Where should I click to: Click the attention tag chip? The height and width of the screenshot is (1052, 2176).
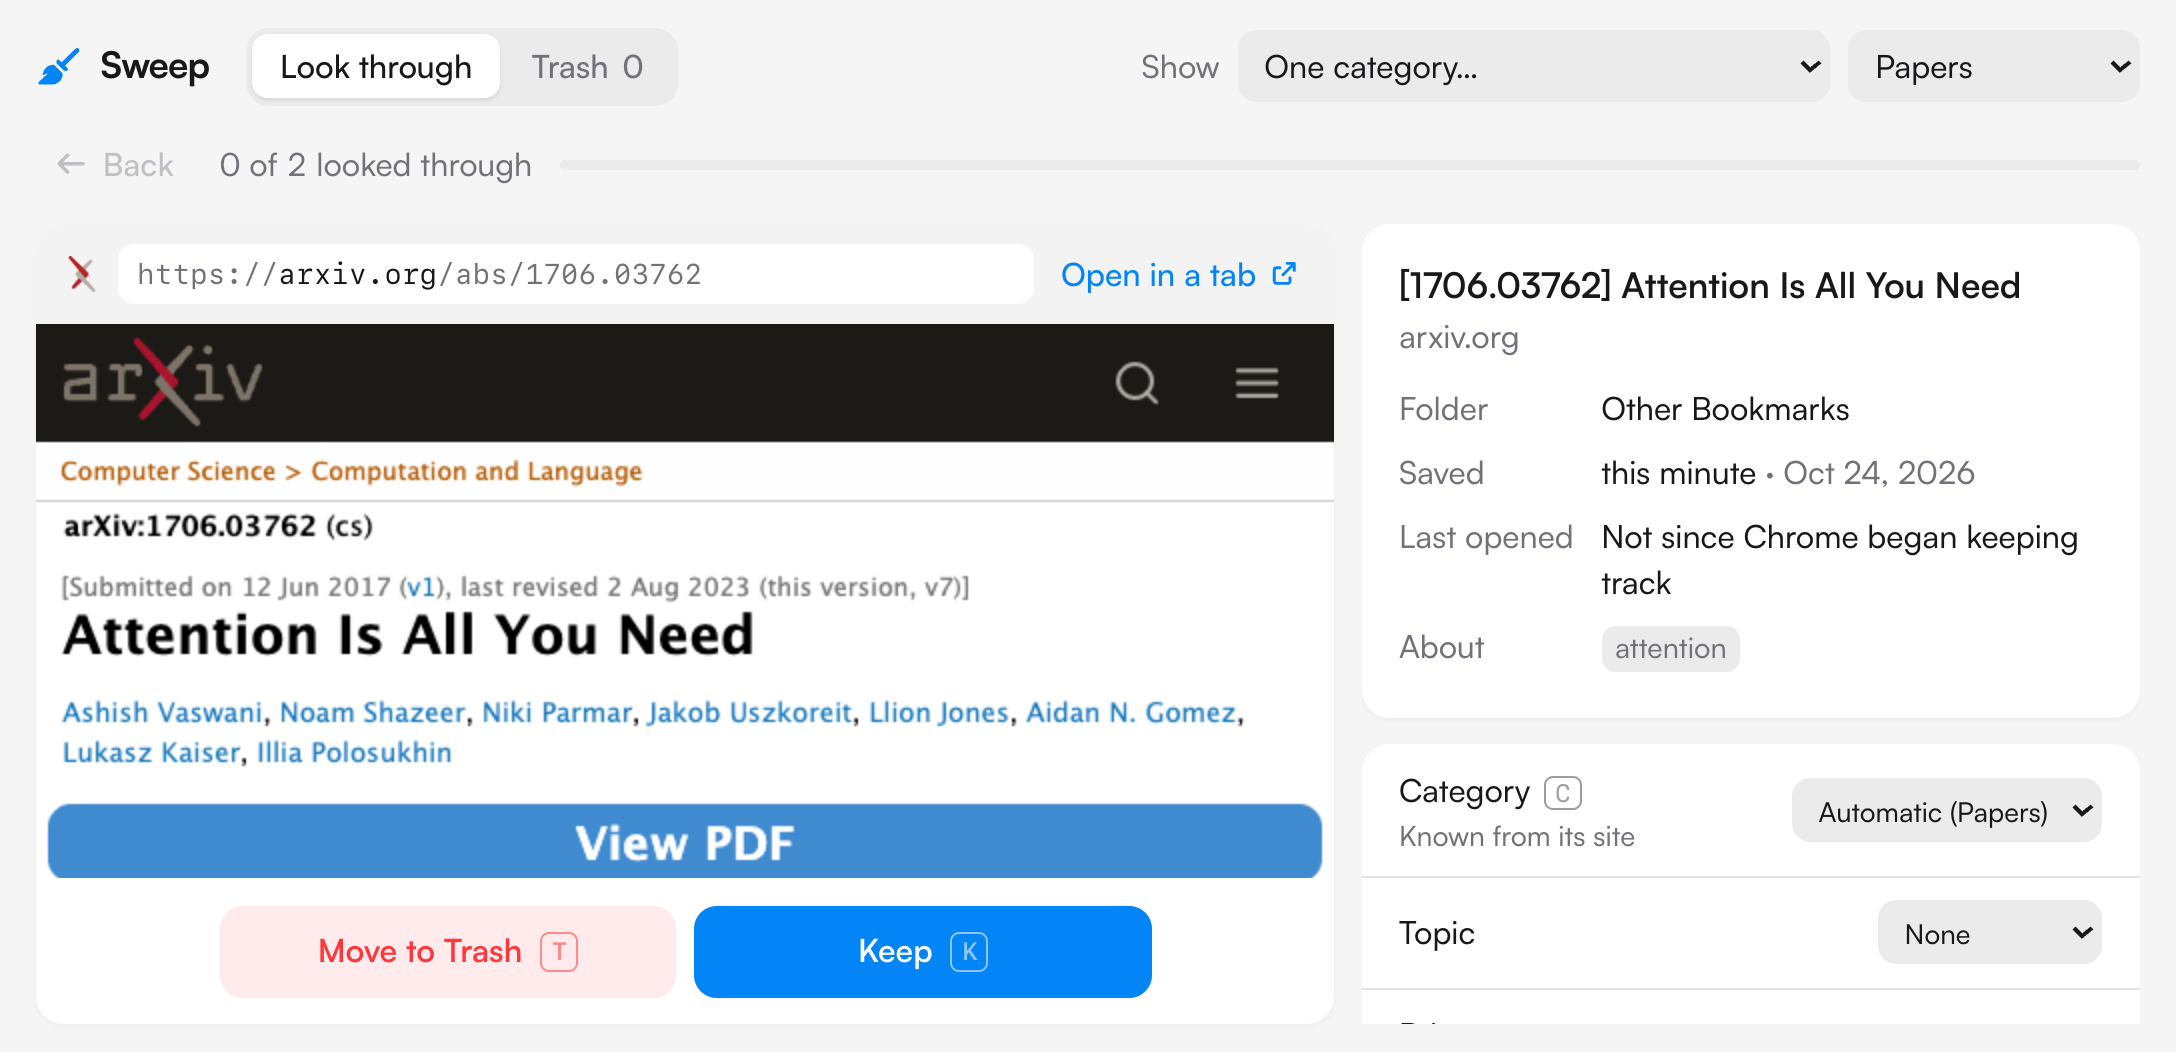(1670, 649)
